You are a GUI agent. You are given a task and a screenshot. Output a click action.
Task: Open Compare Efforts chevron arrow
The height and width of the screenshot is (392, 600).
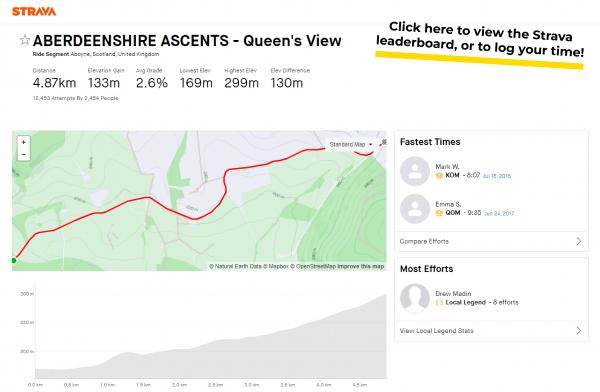pos(579,241)
